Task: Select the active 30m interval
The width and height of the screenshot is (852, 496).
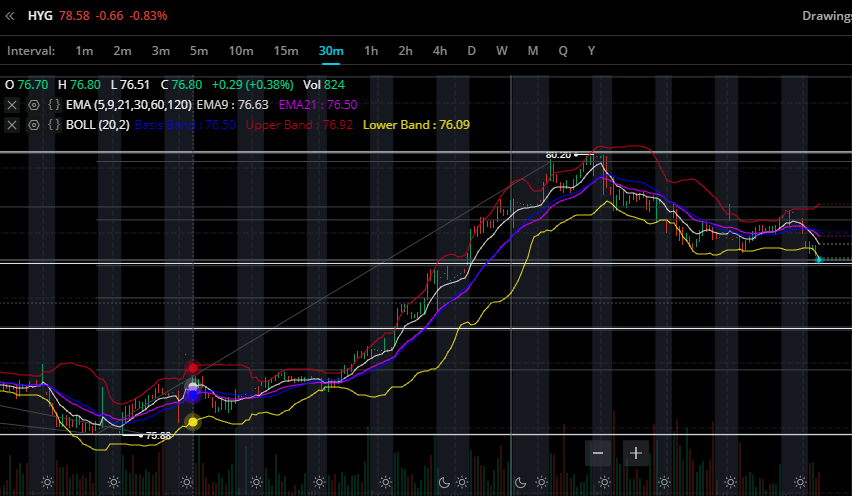Action: click(x=331, y=51)
